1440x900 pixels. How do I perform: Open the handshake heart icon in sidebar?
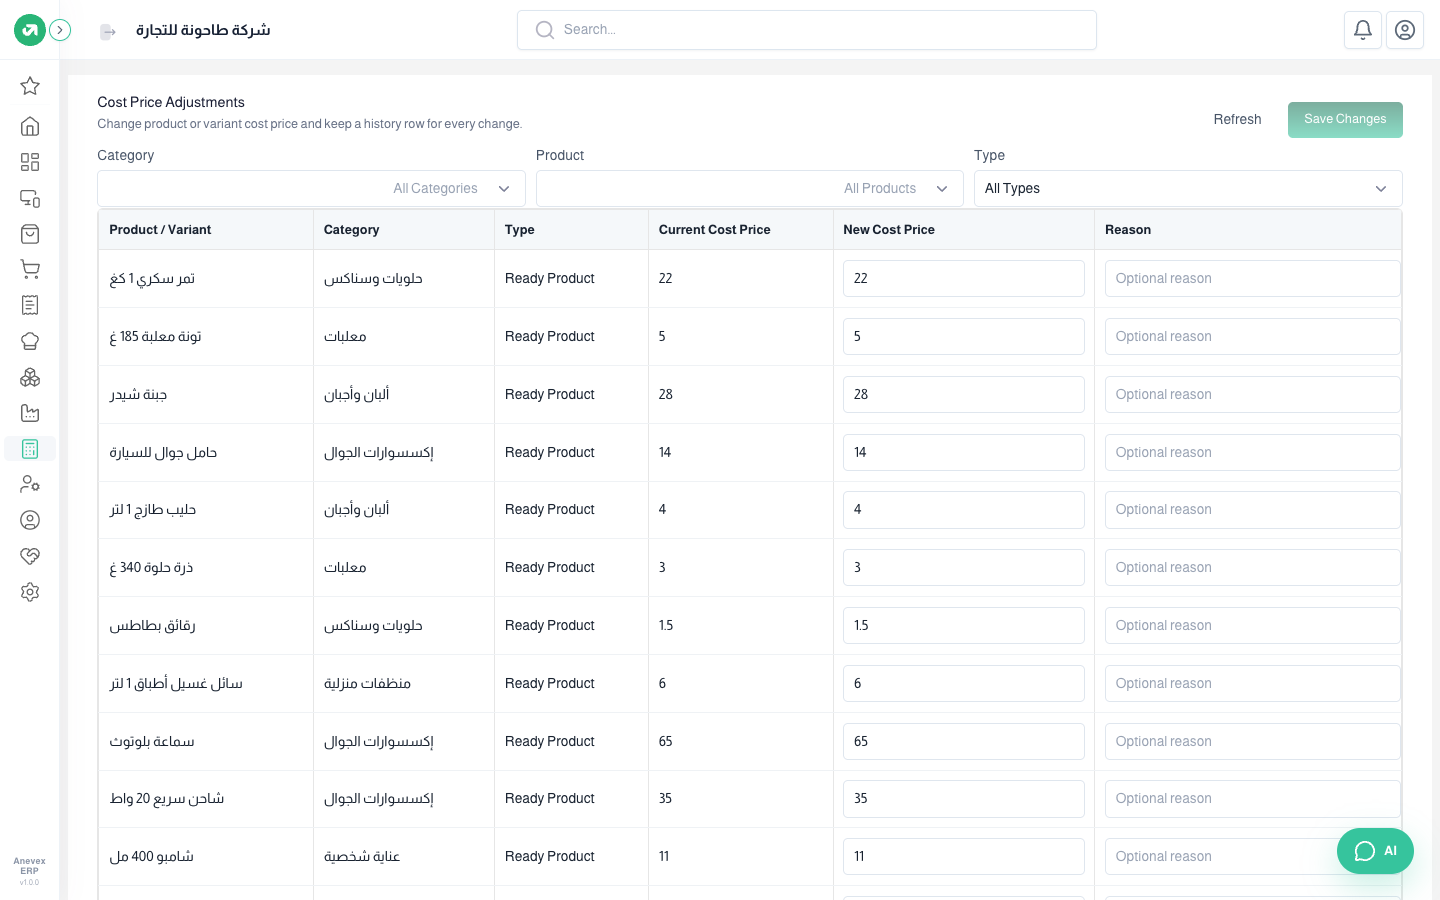pos(30,556)
